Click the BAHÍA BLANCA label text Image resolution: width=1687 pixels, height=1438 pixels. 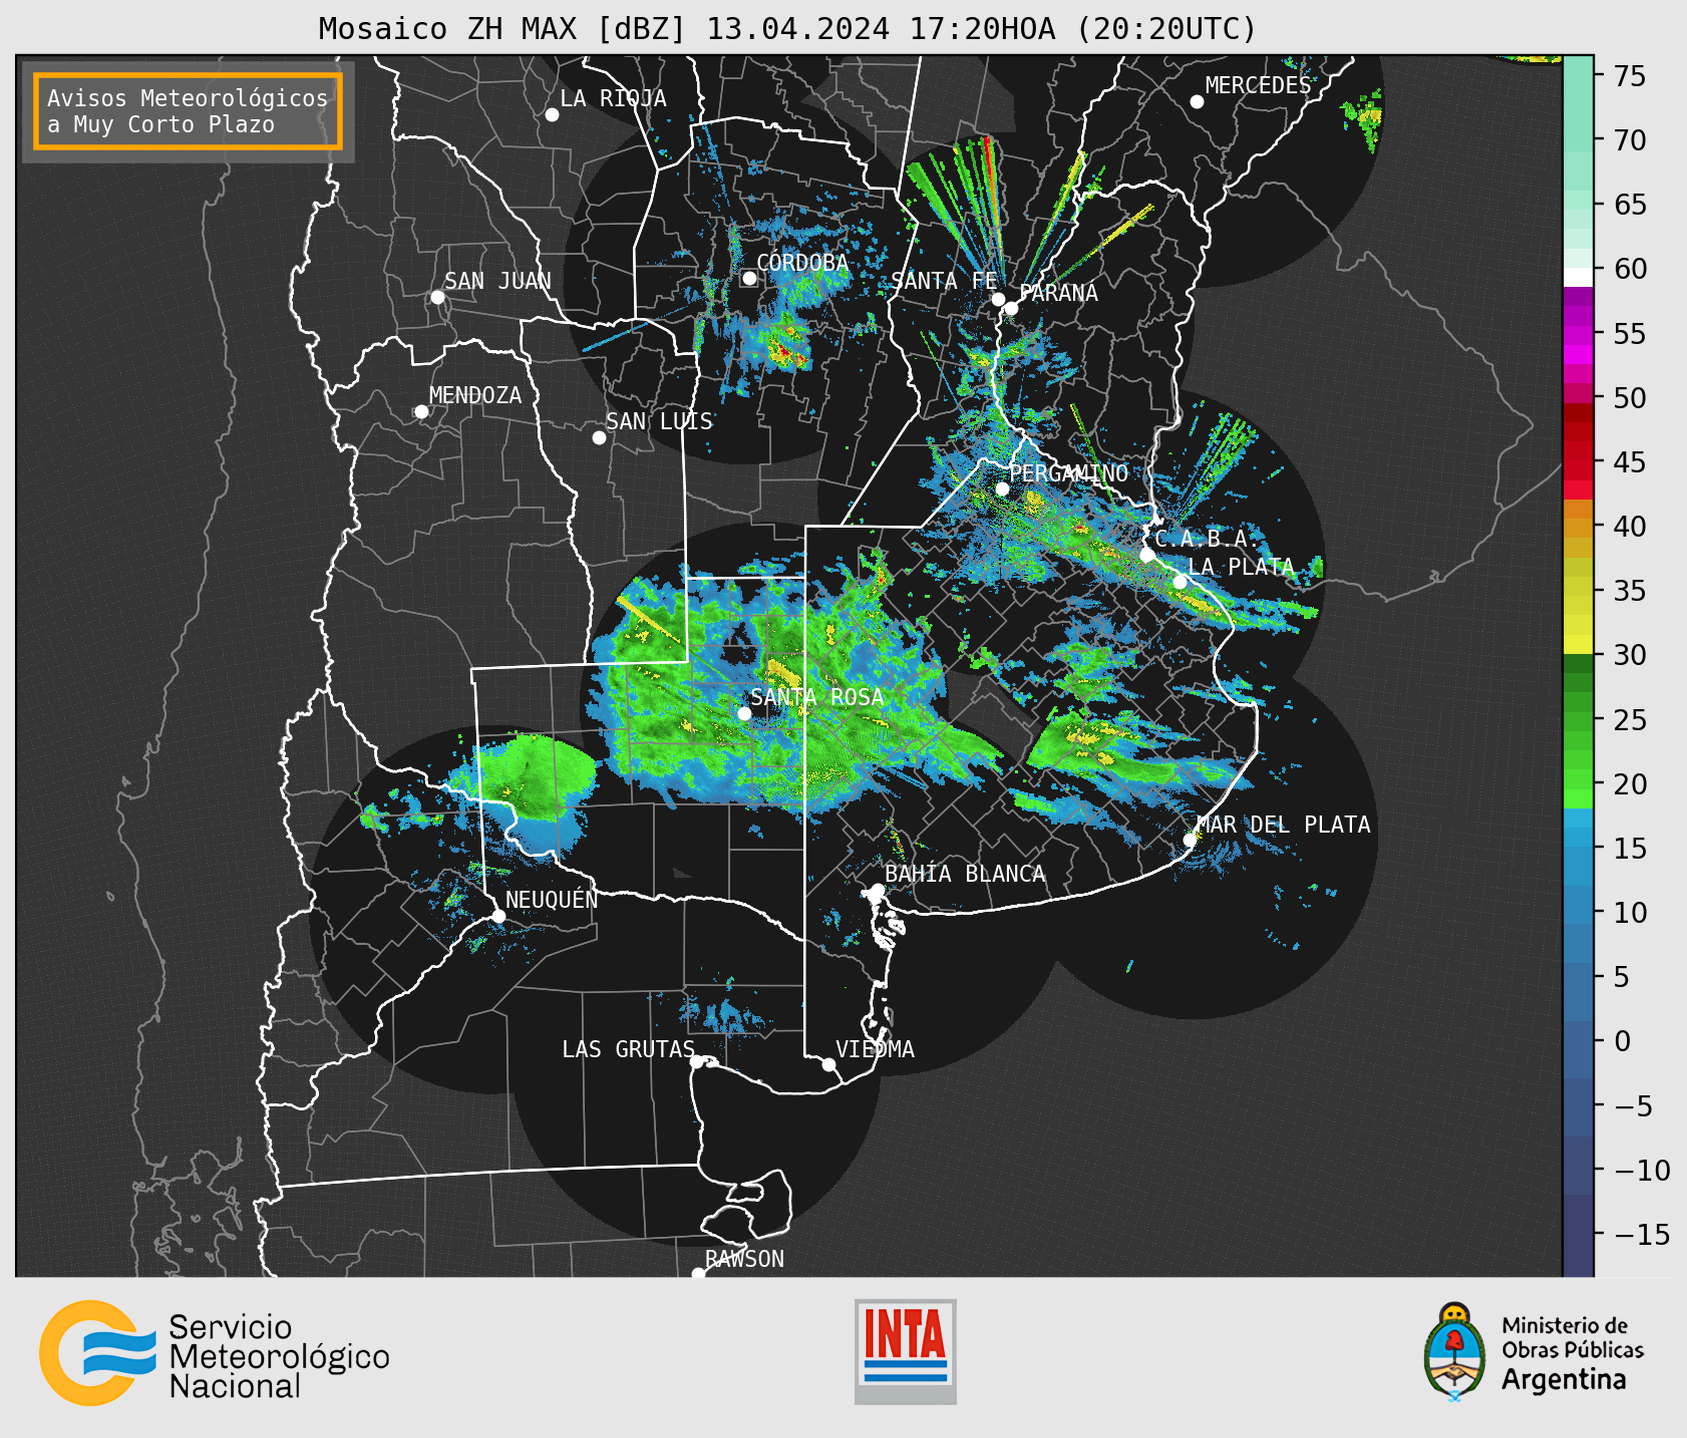pyautogui.click(x=965, y=874)
